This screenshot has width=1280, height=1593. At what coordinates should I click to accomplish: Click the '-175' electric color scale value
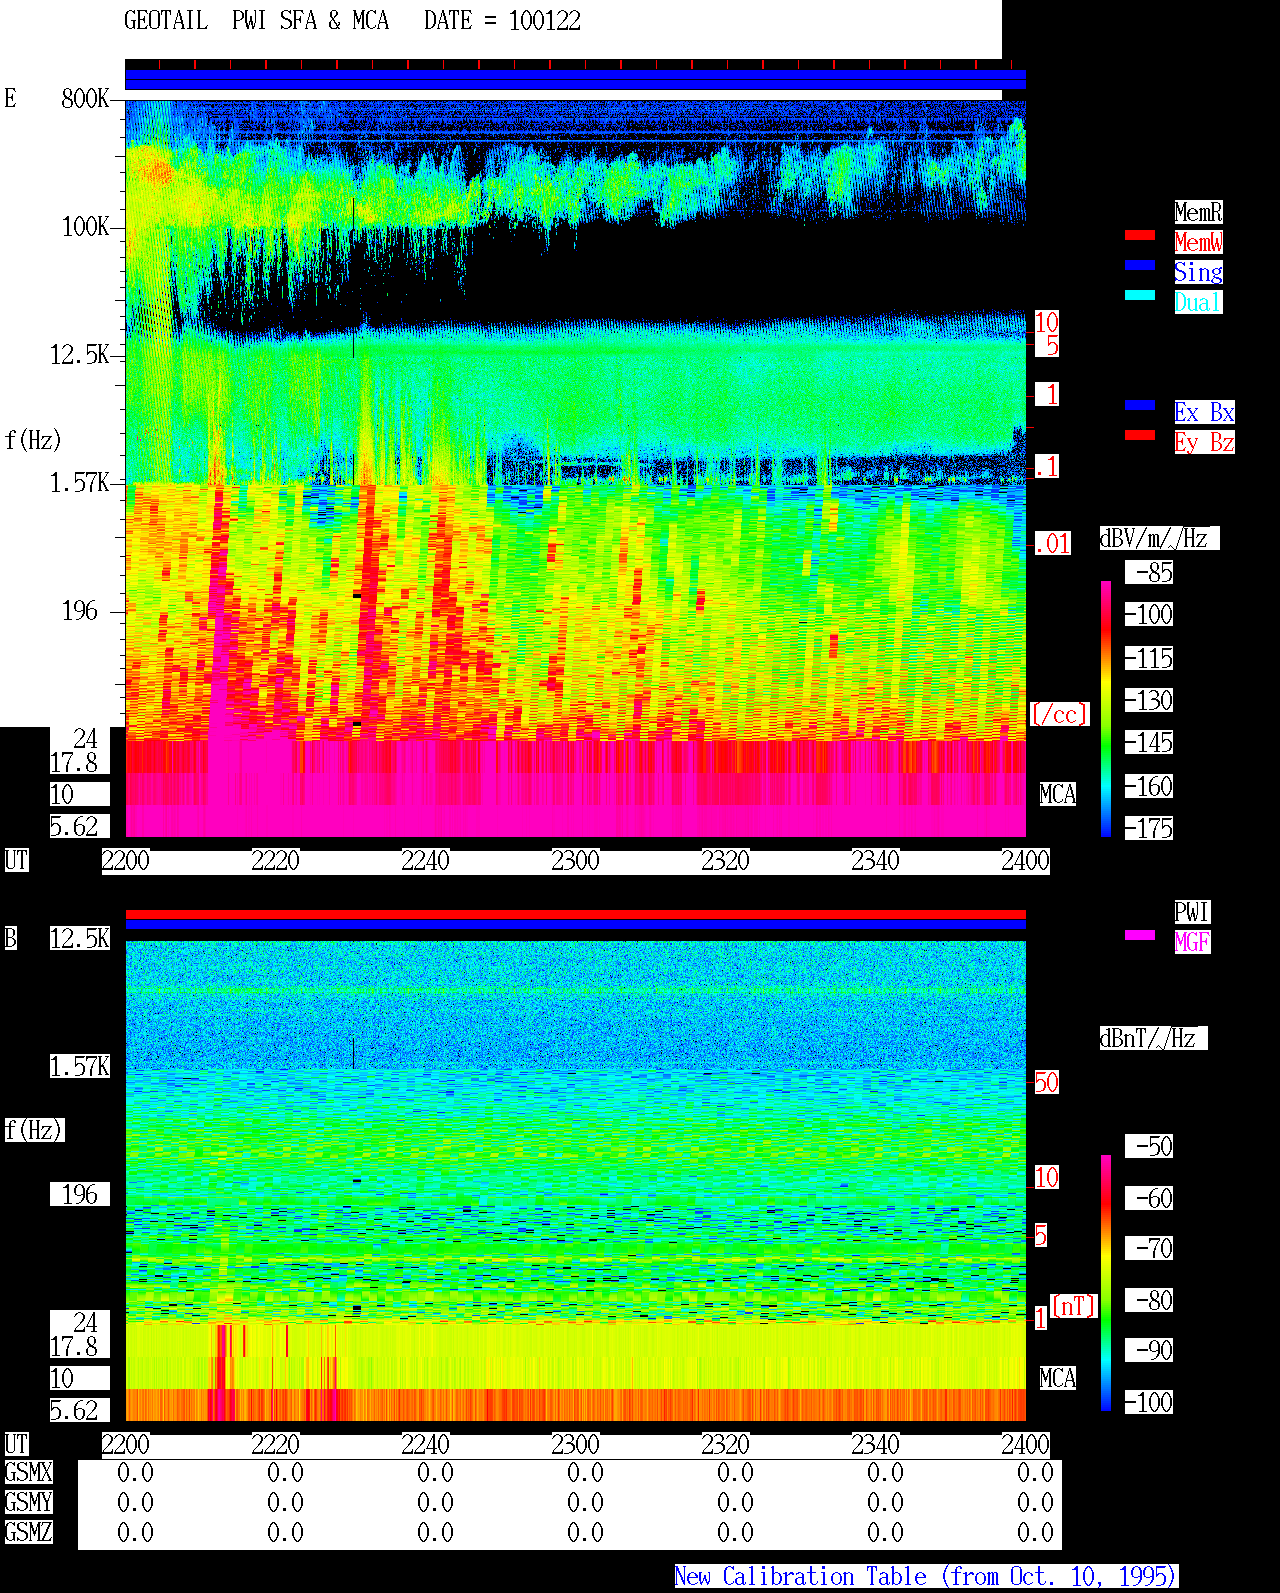(x=1149, y=828)
